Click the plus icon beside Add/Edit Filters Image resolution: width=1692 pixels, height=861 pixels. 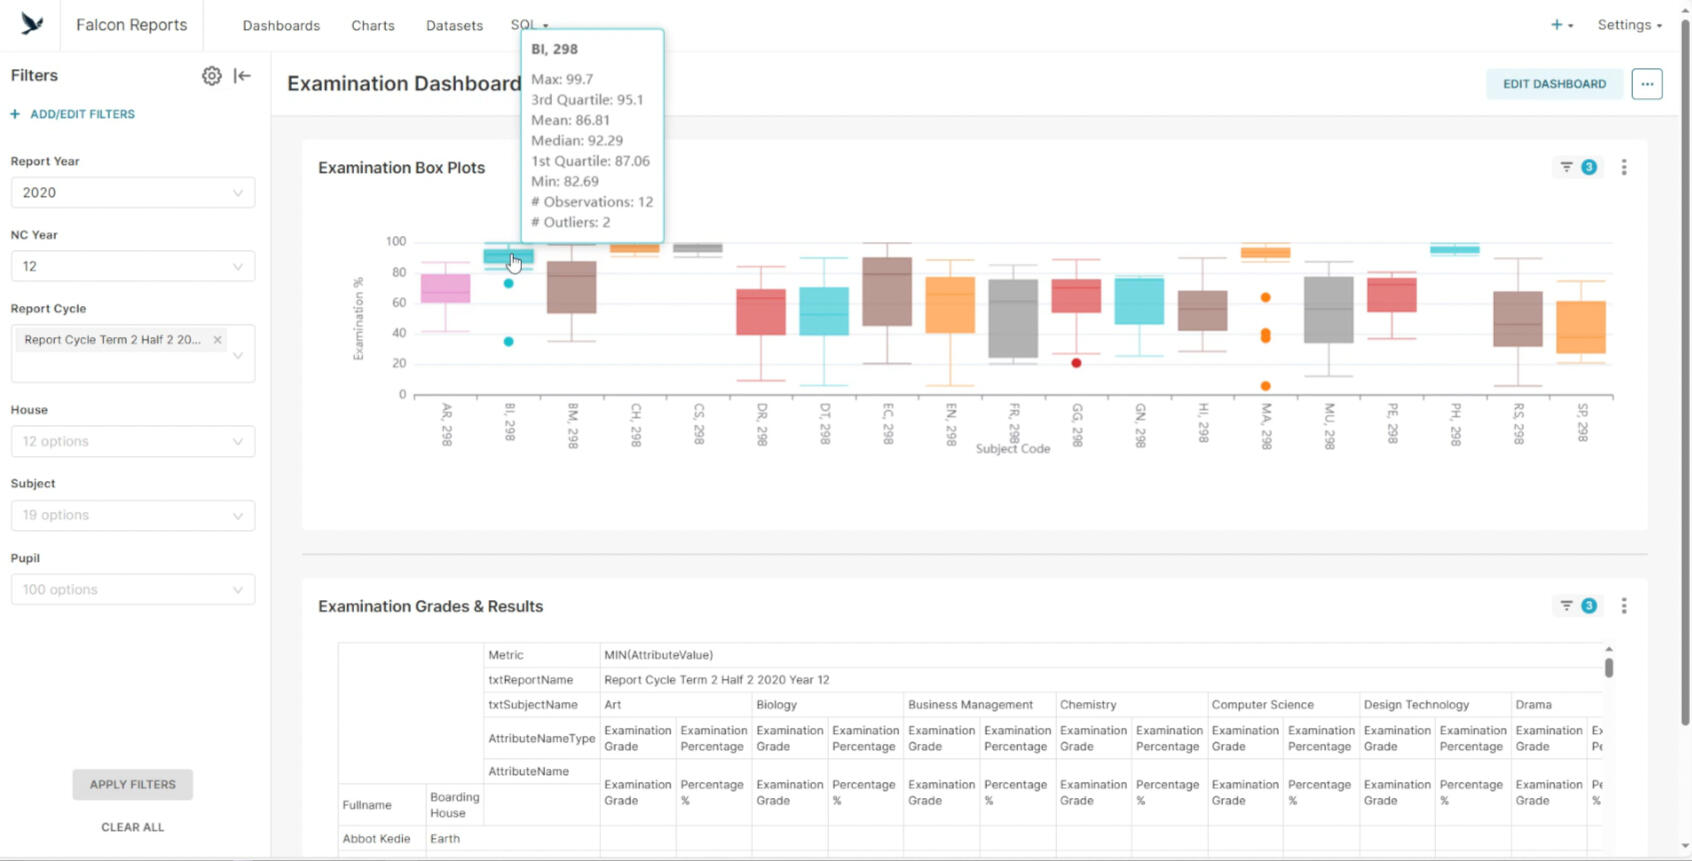click(15, 114)
